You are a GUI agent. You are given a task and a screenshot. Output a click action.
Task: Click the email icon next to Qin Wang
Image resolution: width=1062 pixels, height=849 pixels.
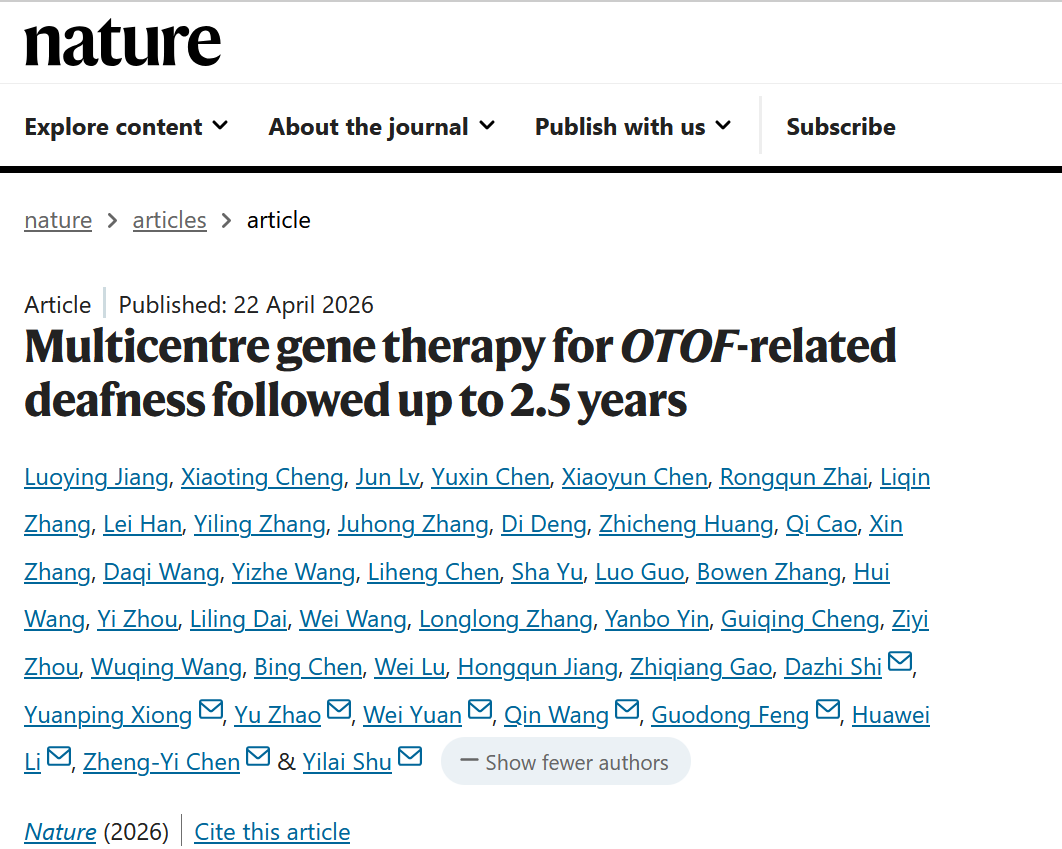click(627, 710)
